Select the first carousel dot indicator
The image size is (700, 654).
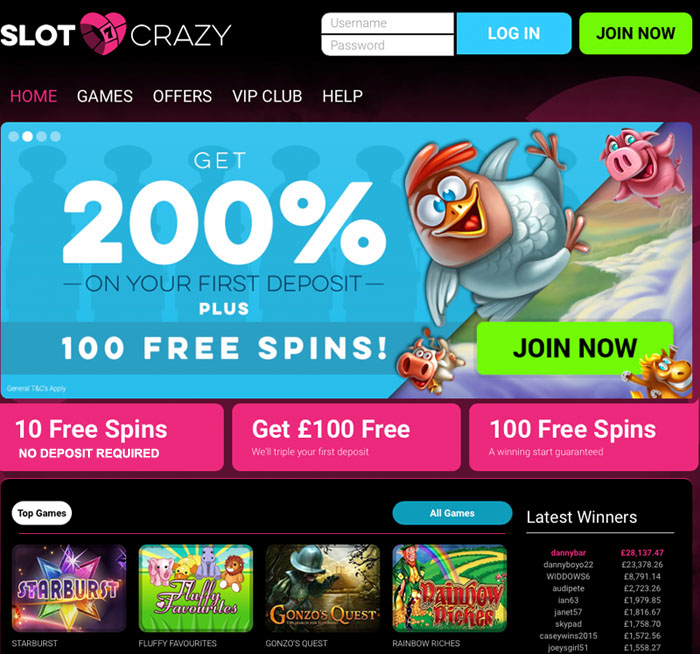14,137
